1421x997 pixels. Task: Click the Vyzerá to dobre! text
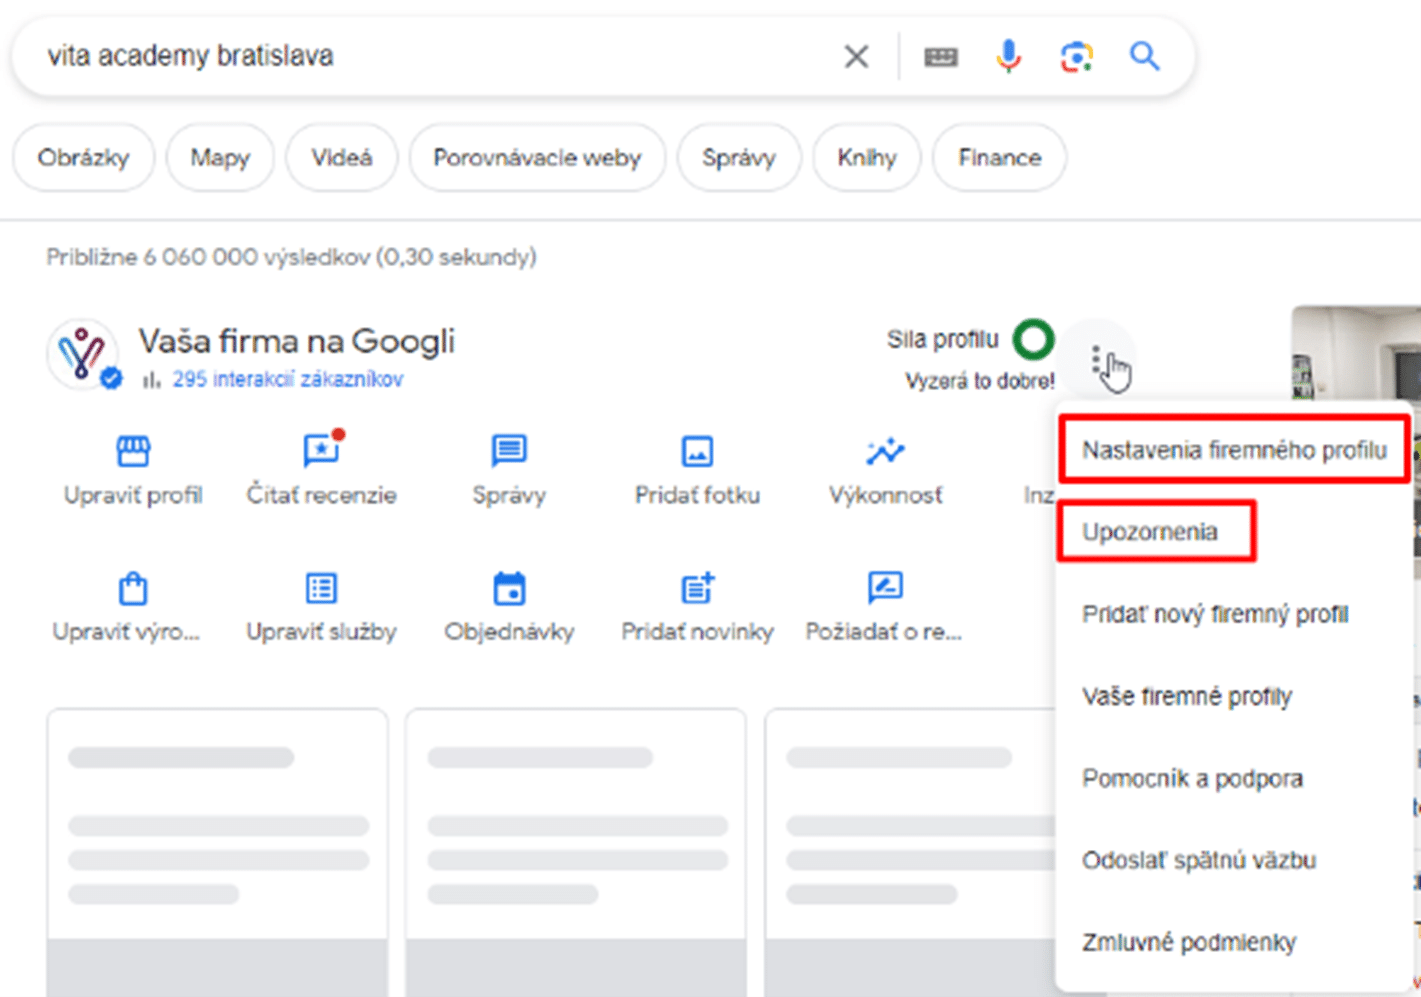pos(980,381)
